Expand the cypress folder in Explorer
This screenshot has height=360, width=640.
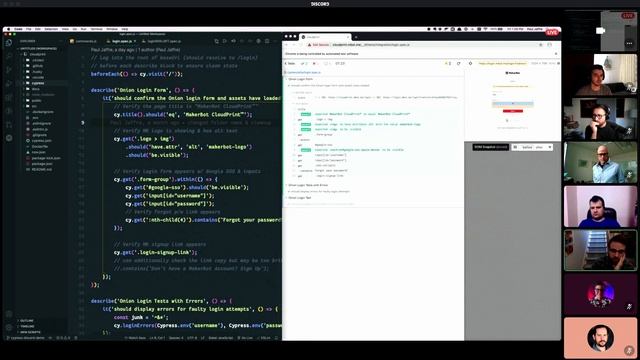click(x=38, y=83)
